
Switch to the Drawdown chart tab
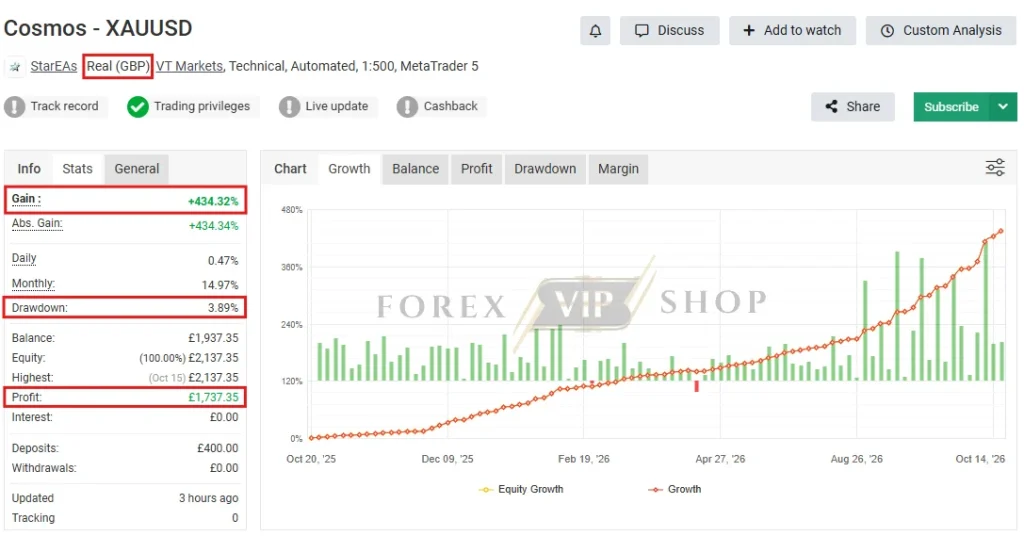coord(545,168)
